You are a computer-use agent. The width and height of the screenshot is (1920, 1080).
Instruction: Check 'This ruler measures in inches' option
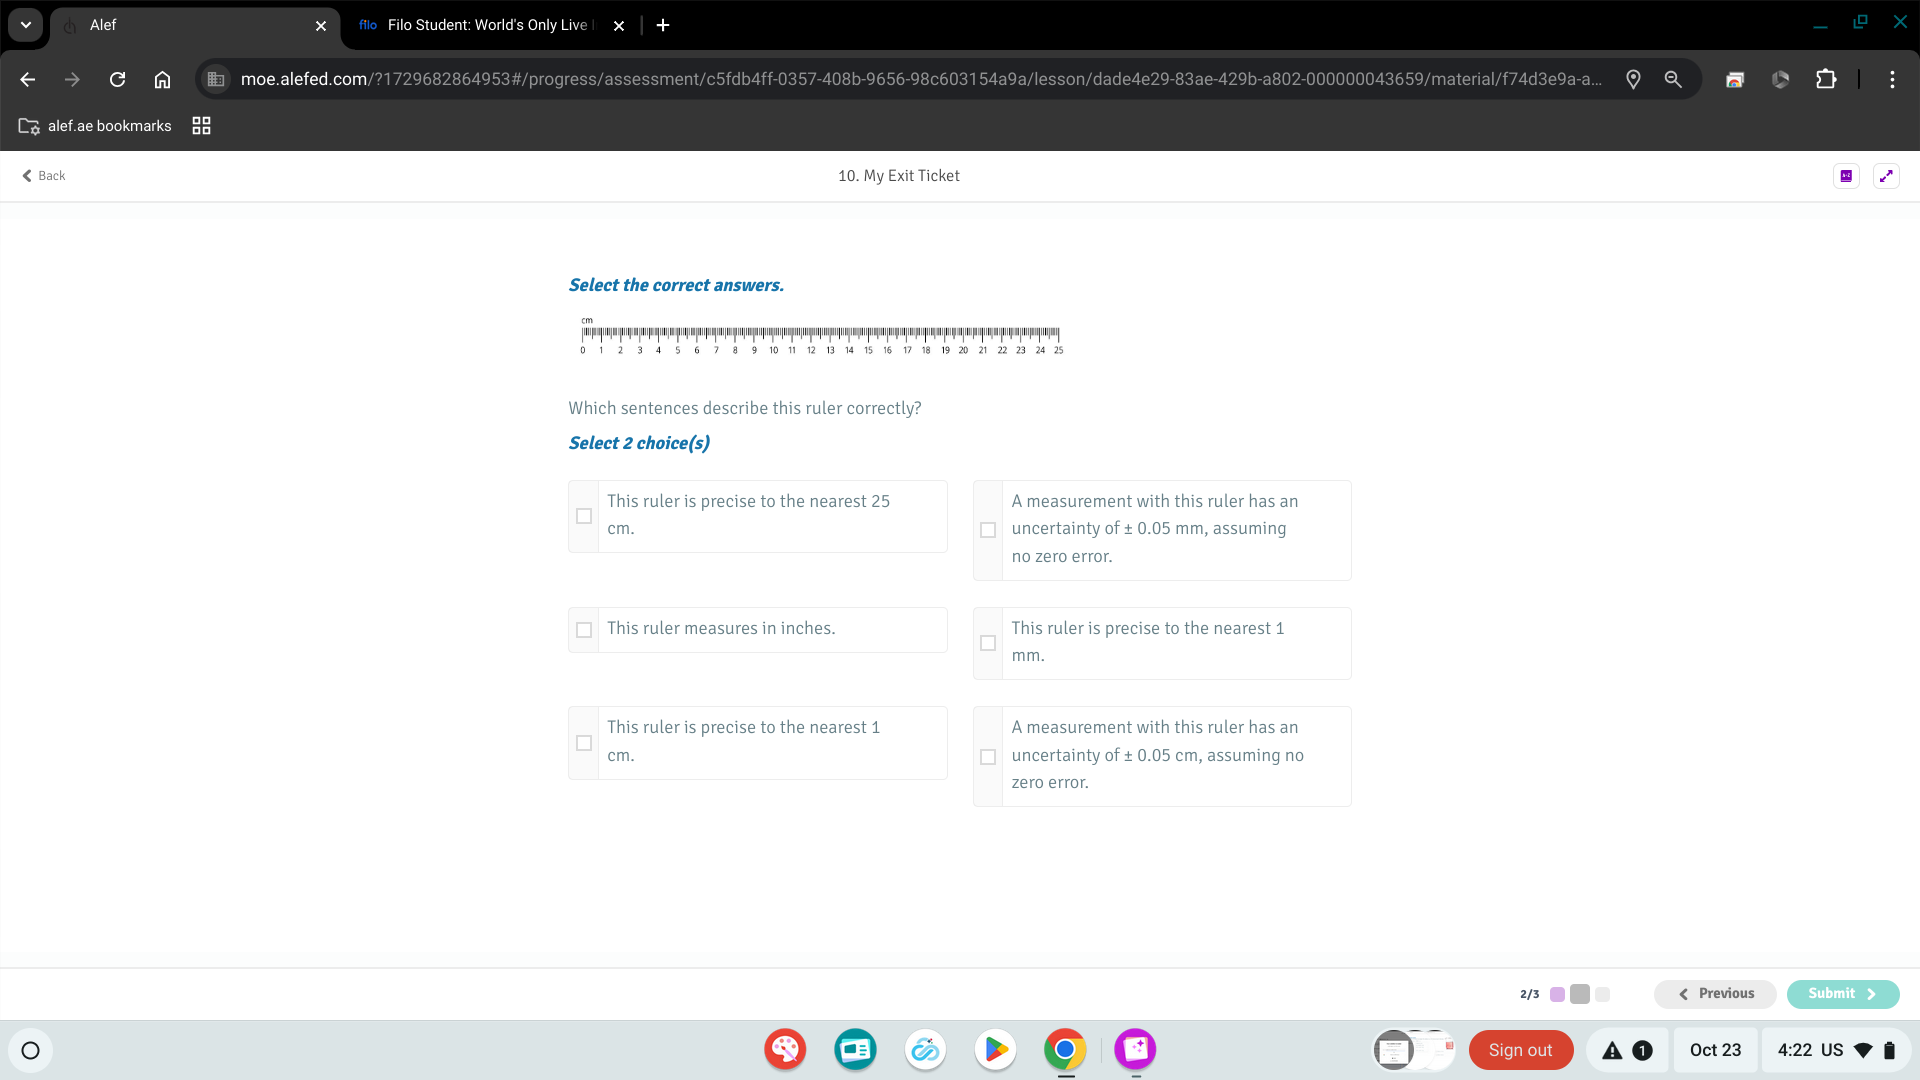click(584, 630)
